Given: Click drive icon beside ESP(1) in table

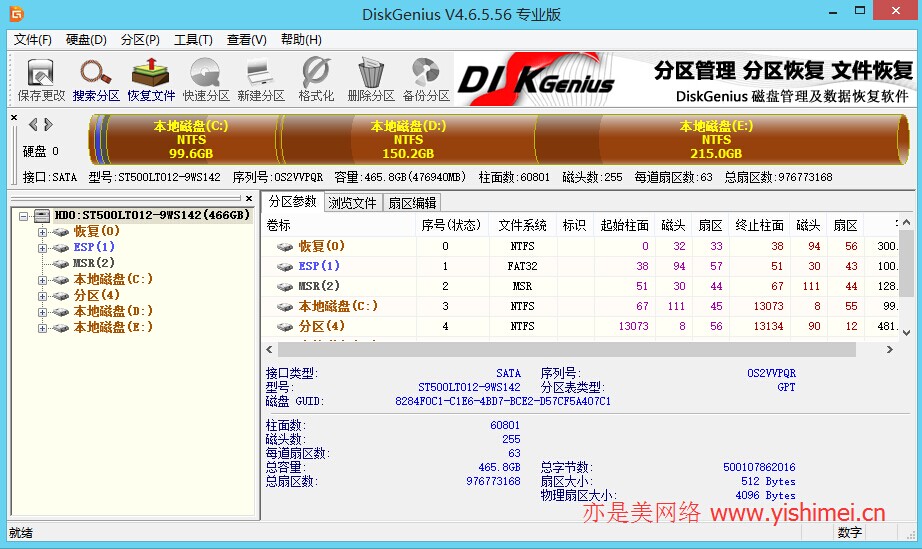Looking at the screenshot, I should point(285,267).
